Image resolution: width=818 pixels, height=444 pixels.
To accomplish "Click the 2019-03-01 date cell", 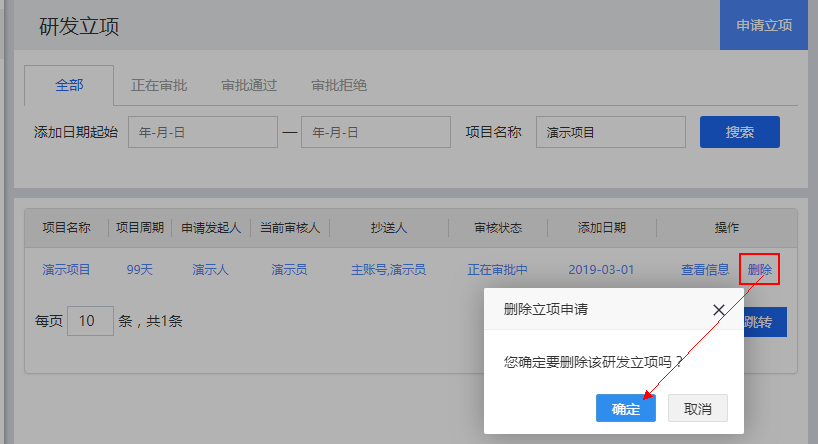I will point(601,270).
